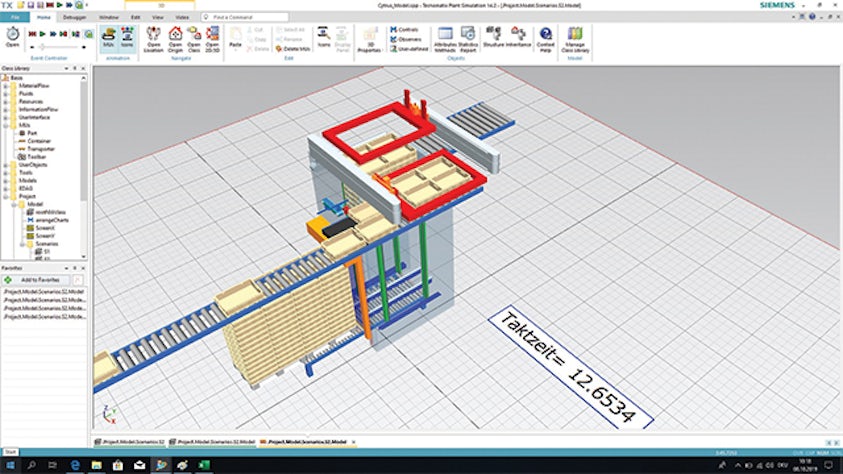Toggle MUs animation button

[109, 38]
